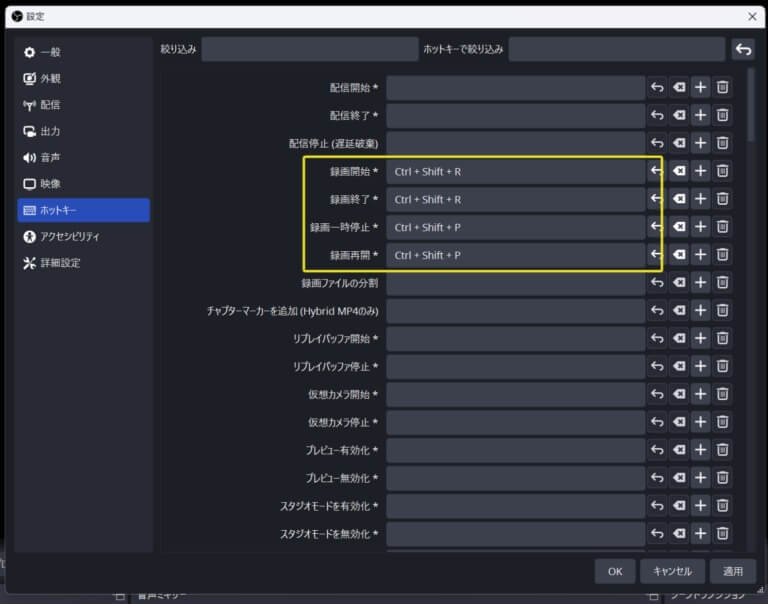Clear the 録画再開 Ctrl + Shift + P binding
The image size is (768, 604).
679,255
